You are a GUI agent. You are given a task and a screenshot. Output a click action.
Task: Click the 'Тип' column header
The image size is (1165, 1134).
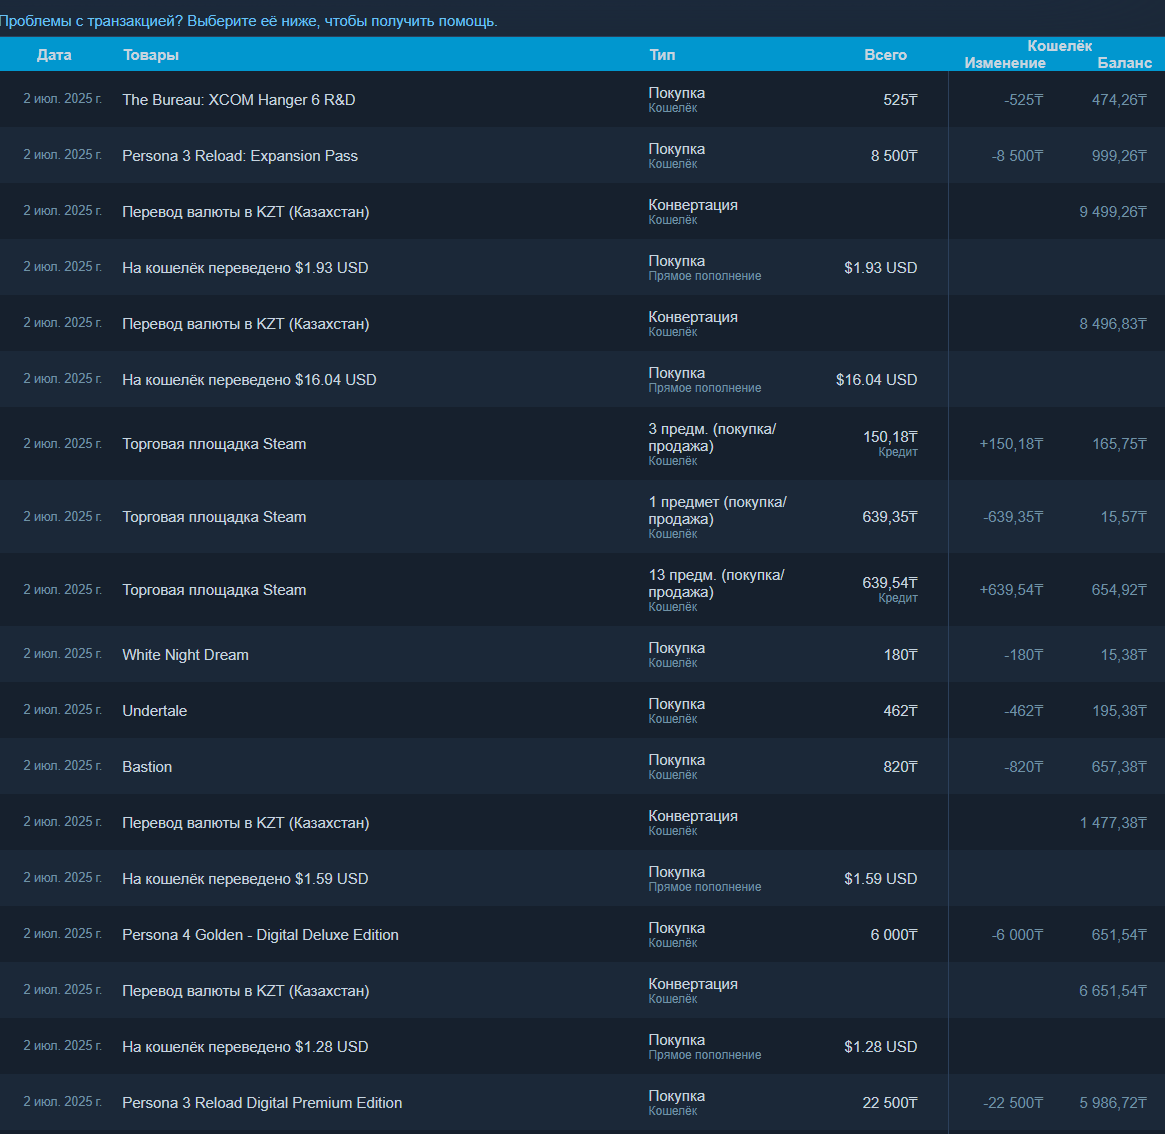(662, 55)
